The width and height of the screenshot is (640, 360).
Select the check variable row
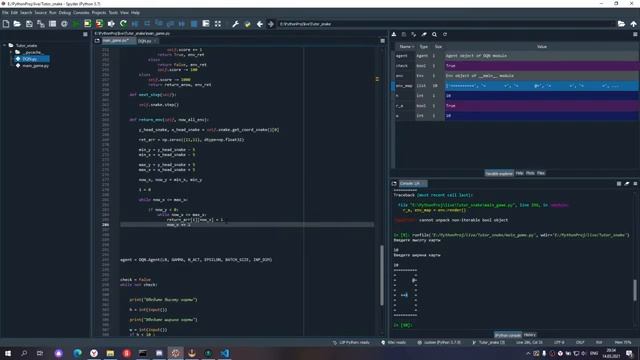516,66
